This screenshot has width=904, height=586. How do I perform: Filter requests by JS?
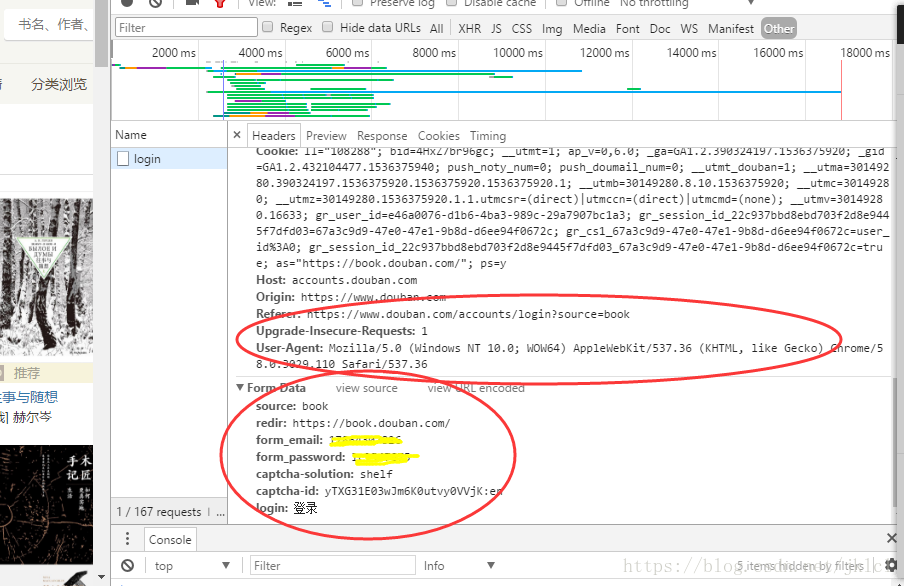496,28
